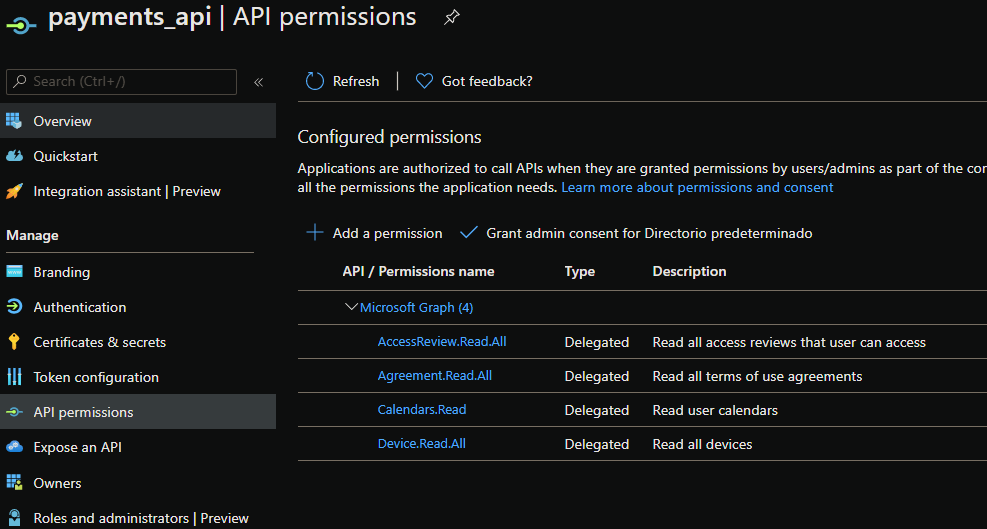This screenshot has height=529, width=987.
Task: Open the Authentication menu item
Action: (x=79, y=307)
